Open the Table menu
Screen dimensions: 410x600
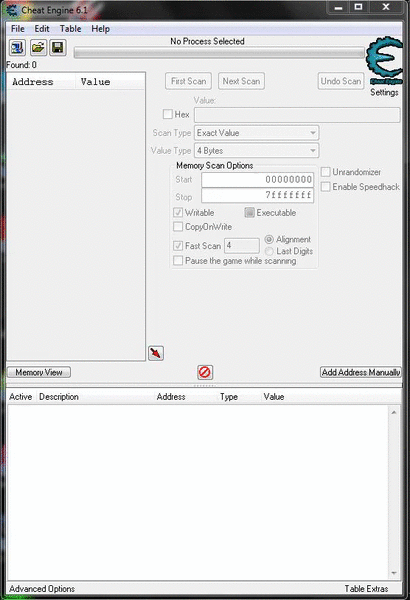point(70,29)
